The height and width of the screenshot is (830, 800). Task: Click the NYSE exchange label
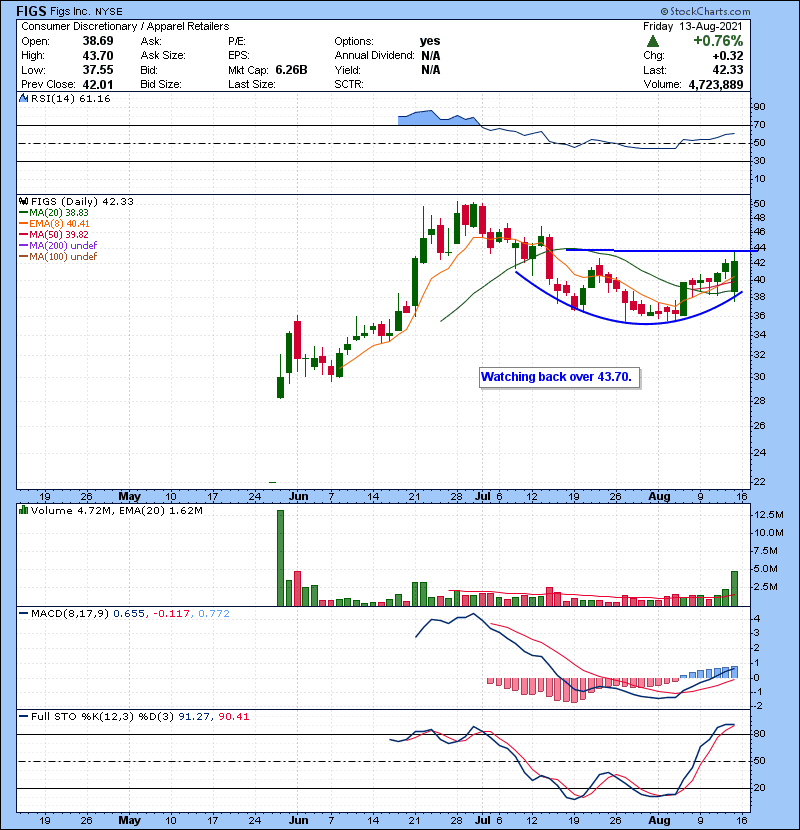(109, 12)
